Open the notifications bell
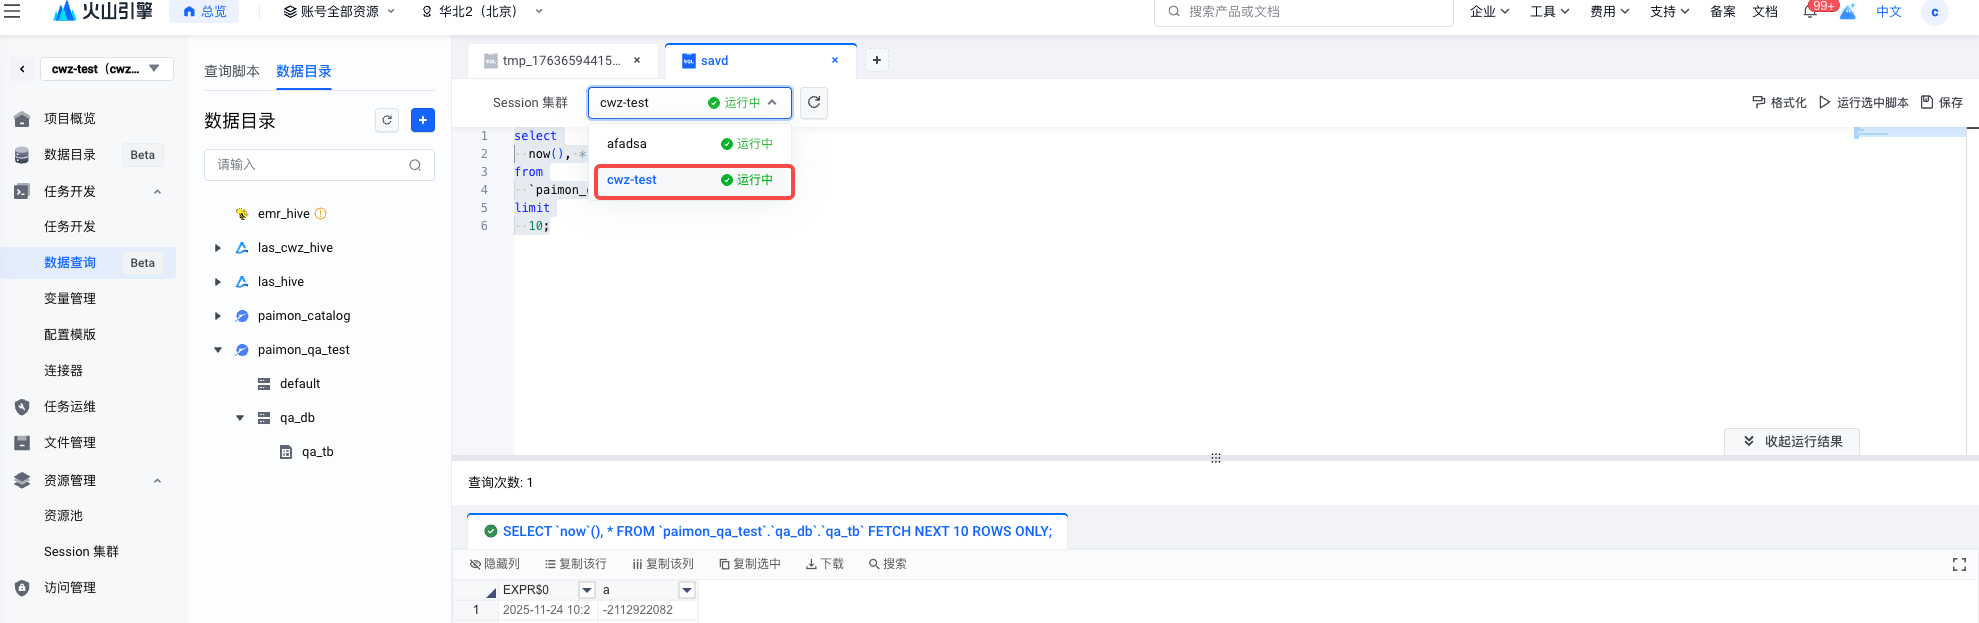The height and width of the screenshot is (623, 1979). (1810, 12)
